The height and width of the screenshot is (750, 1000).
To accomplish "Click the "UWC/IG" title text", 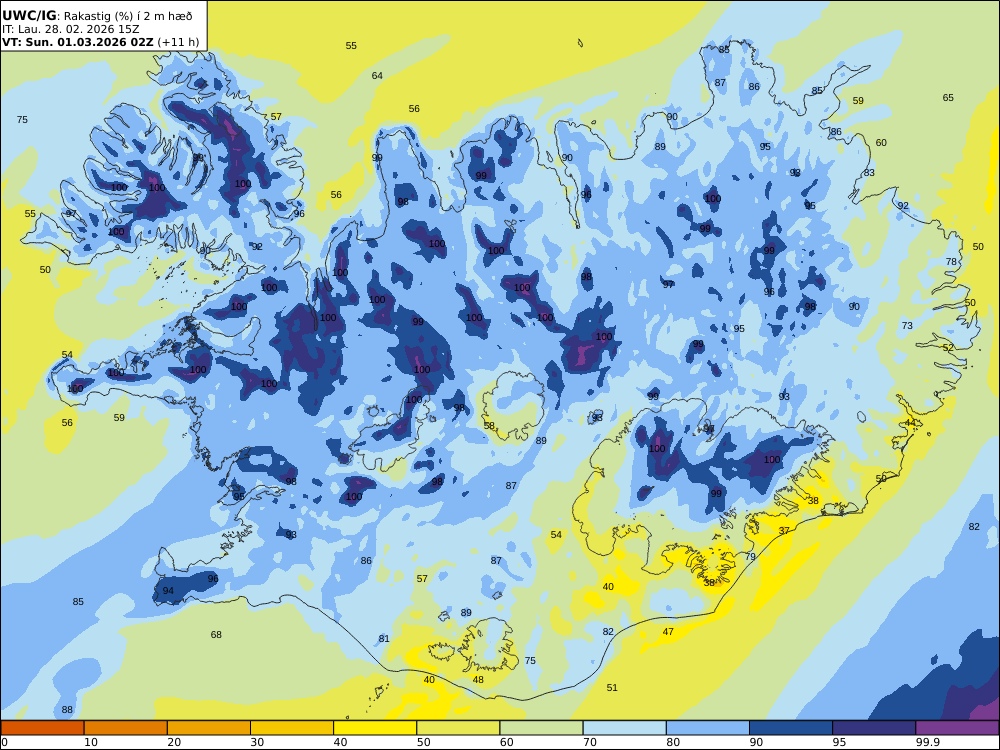I will pos(29,16).
